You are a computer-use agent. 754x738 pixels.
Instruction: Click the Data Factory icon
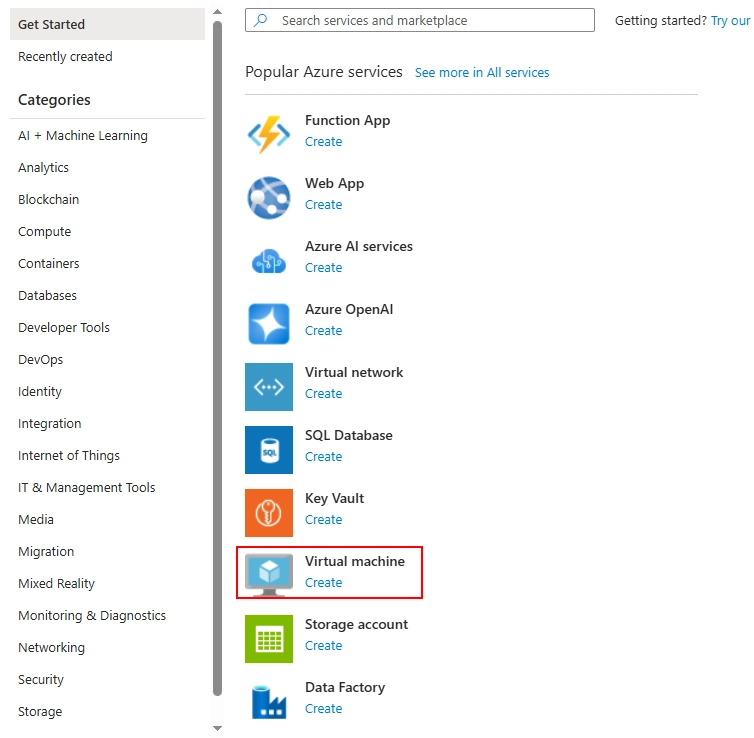tap(269, 702)
